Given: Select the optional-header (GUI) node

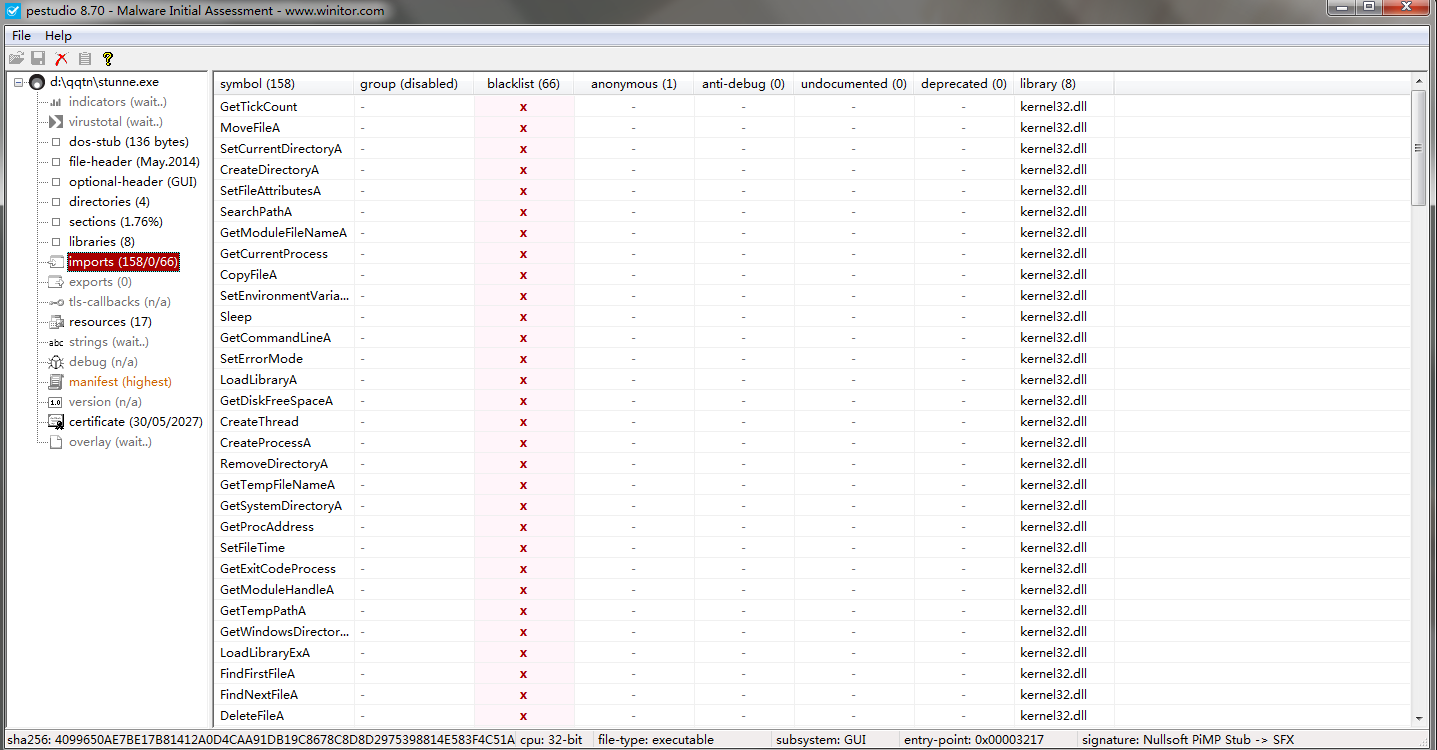Looking at the screenshot, I should 133,182.
